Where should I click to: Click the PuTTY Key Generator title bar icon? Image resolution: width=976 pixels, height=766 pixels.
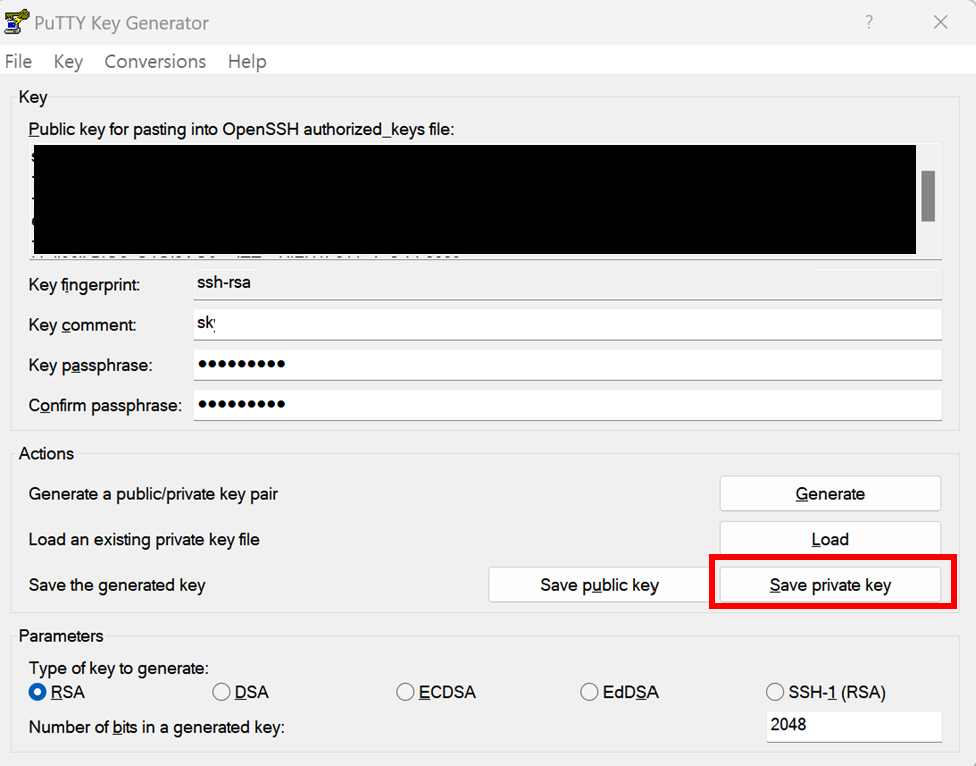(x=16, y=22)
